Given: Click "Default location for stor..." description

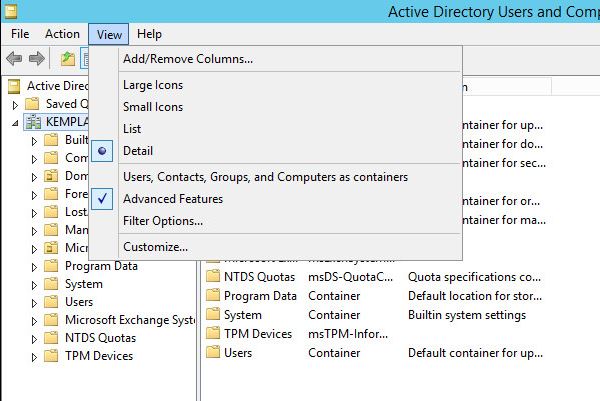Looking at the screenshot, I should (475, 296).
